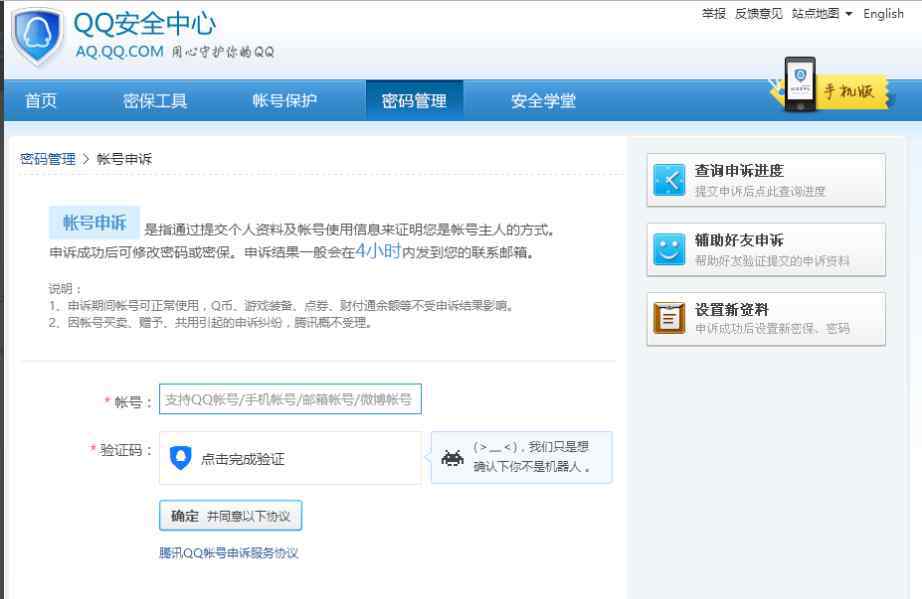Click the 查询申诉进度 progress query icon
Image resolution: width=922 pixels, height=599 pixels.
667,180
